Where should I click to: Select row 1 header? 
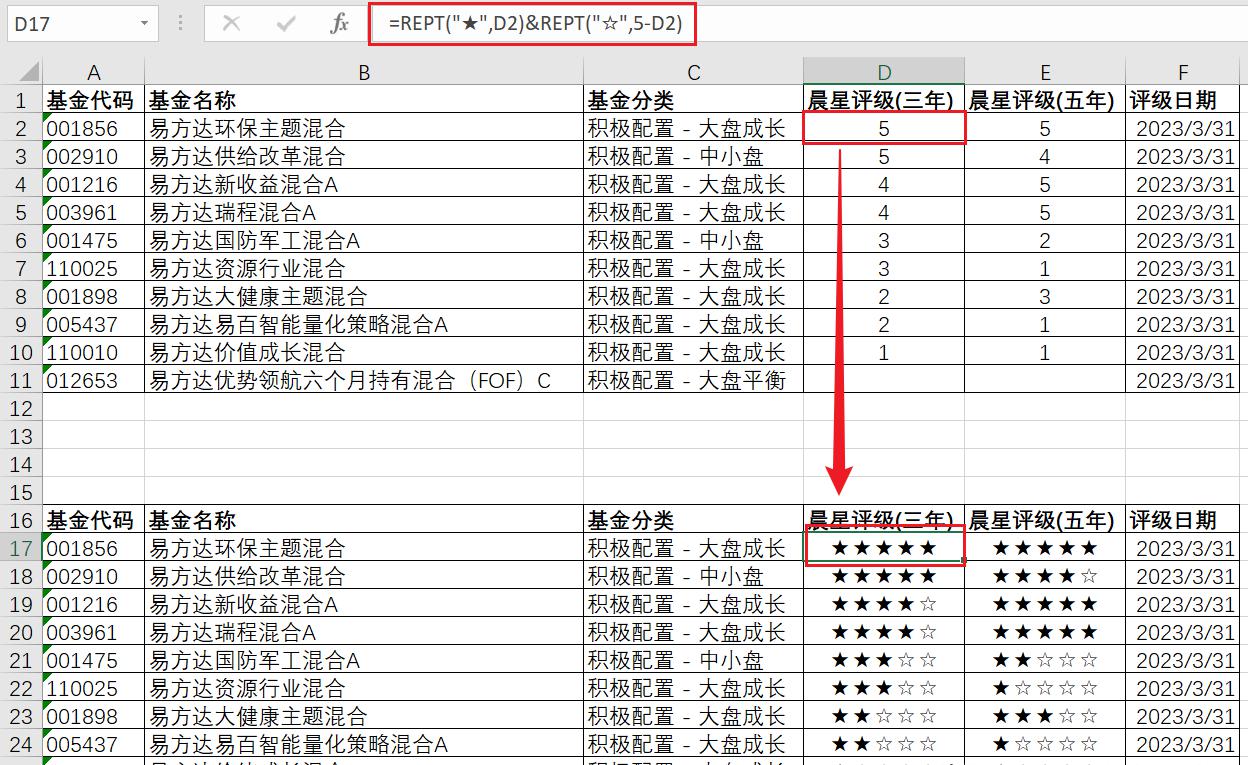[21, 100]
